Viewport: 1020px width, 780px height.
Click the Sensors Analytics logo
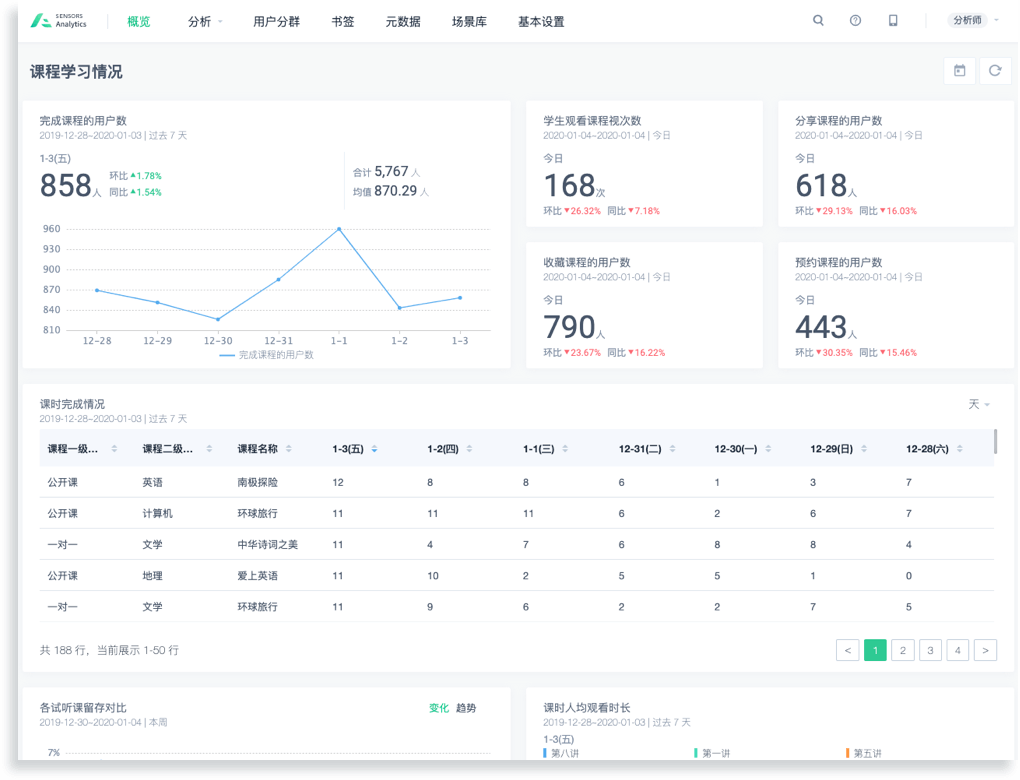[59, 21]
